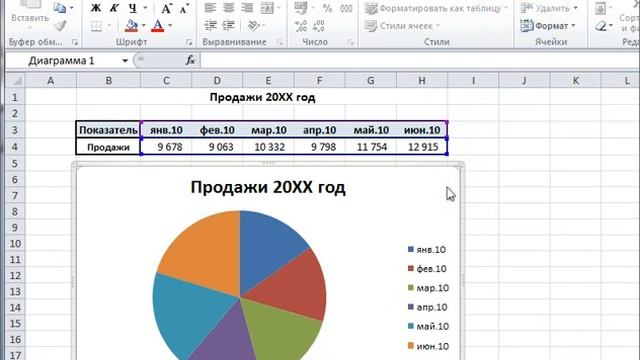Decrease font size with small A icon

pyautogui.click(x=184, y=8)
